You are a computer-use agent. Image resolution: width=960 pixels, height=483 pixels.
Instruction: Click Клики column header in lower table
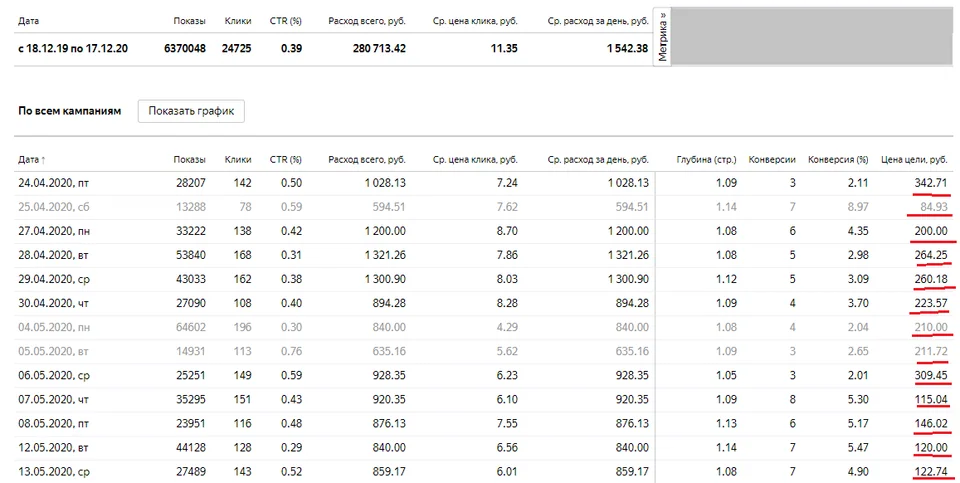pos(238,160)
